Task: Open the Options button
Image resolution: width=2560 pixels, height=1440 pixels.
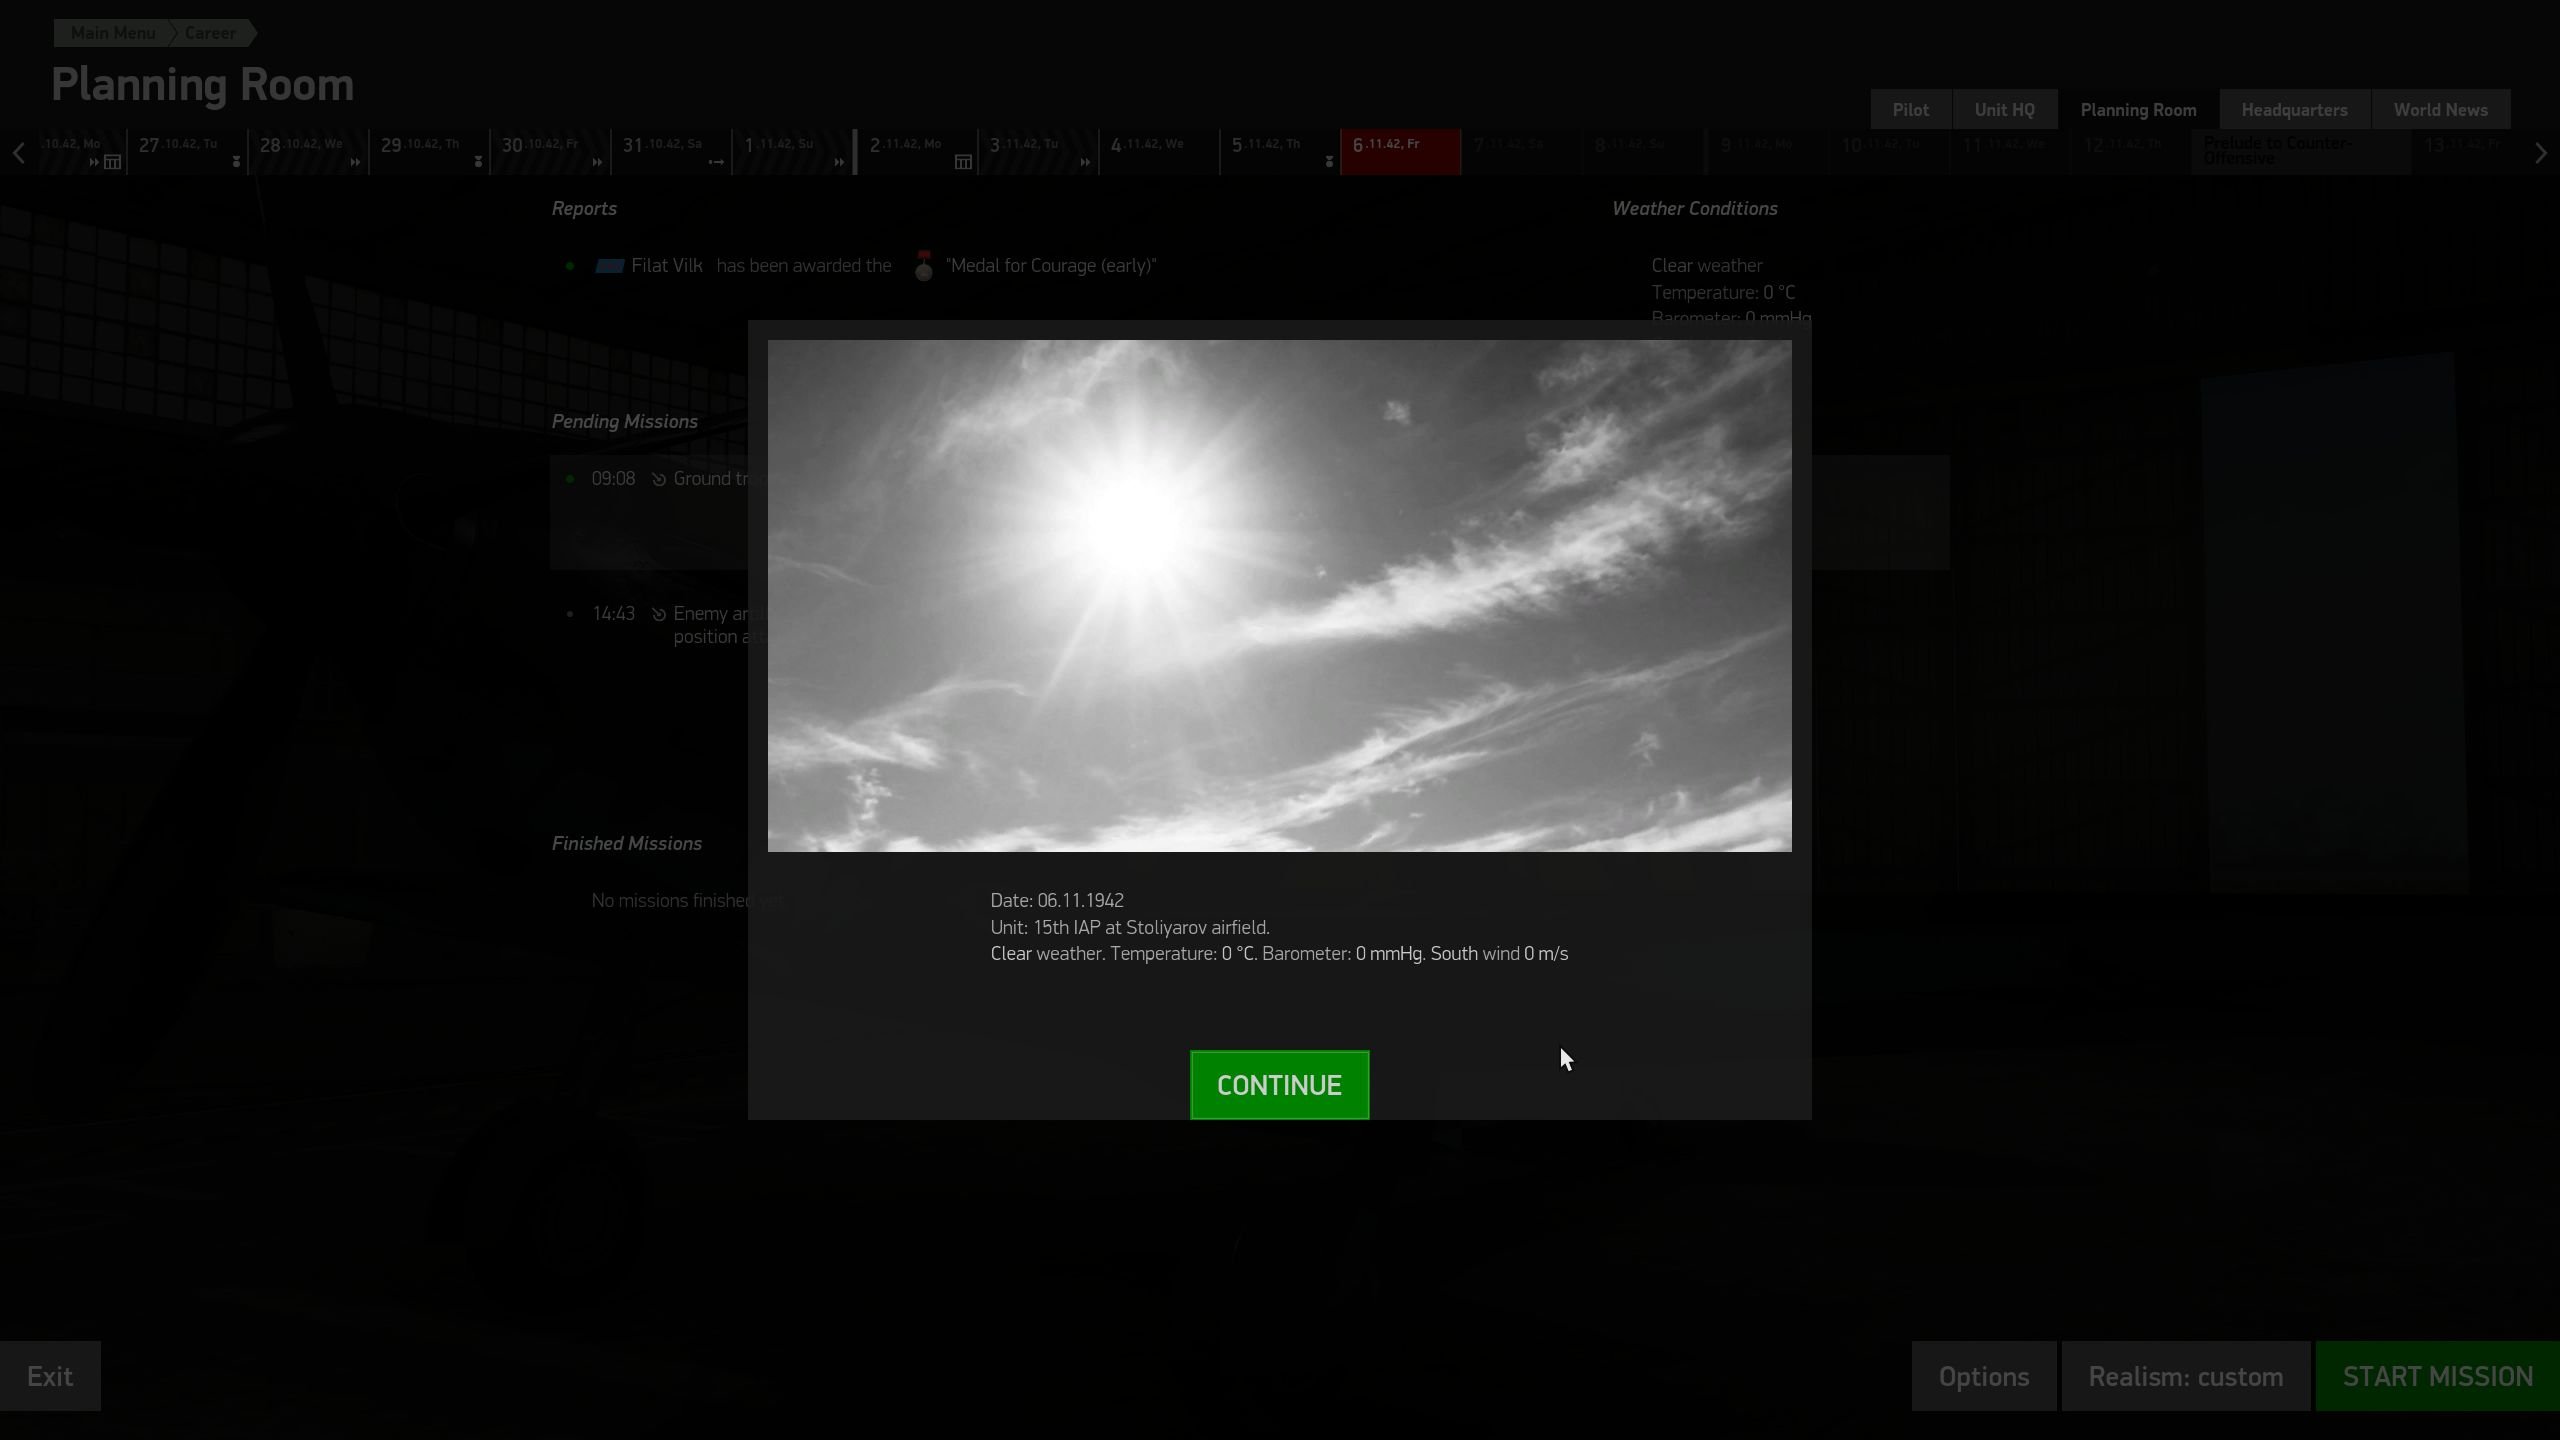Action: (1984, 1376)
